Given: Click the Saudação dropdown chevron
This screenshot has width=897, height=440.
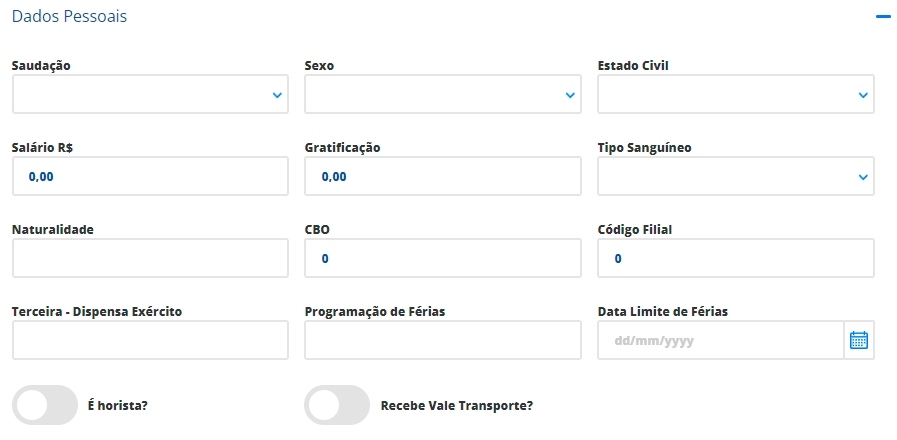Looking at the screenshot, I should 277,95.
